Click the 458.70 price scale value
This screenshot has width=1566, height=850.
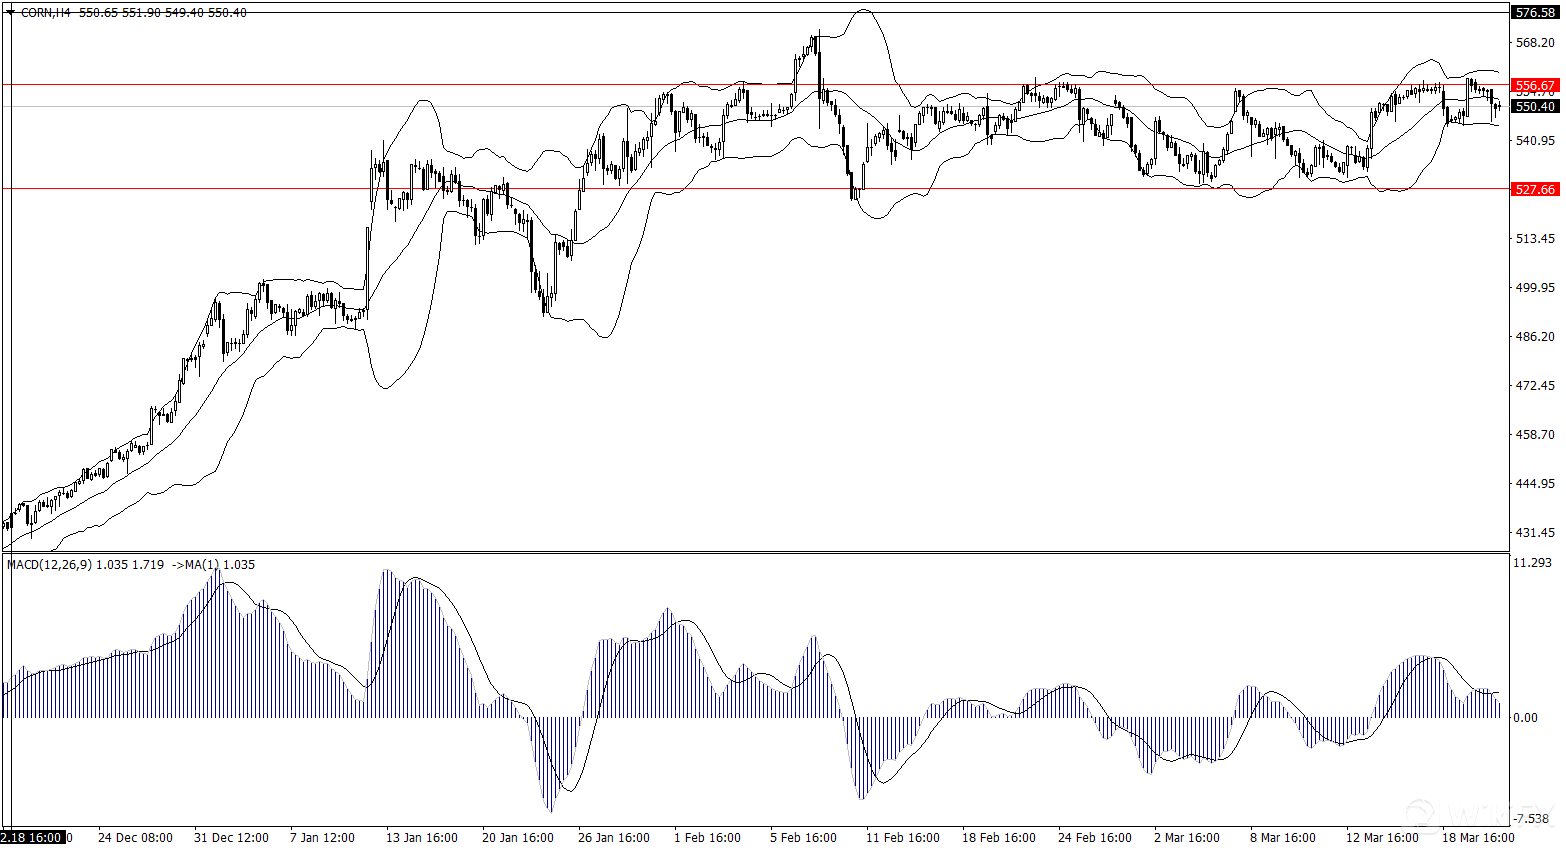[x=1535, y=434]
